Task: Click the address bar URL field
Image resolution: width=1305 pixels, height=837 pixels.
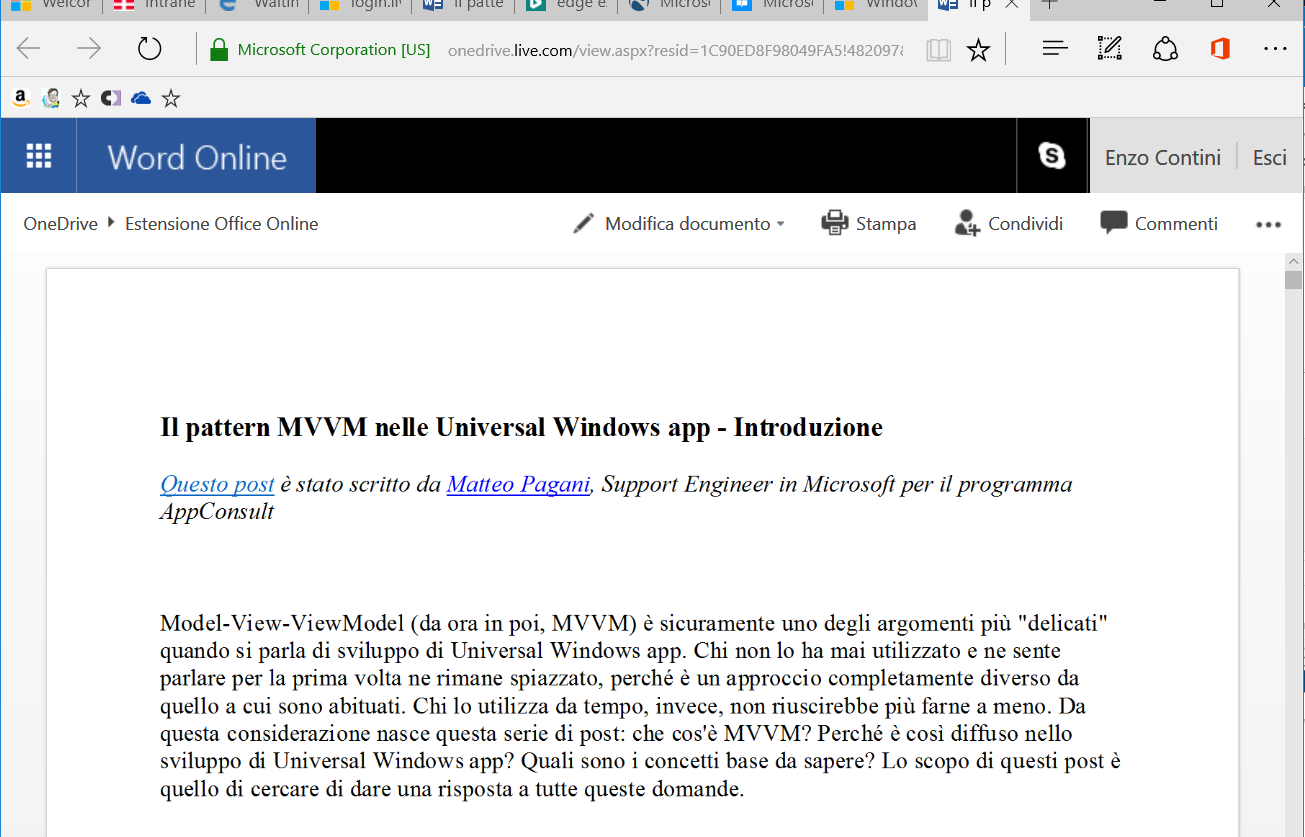Action: click(x=675, y=50)
